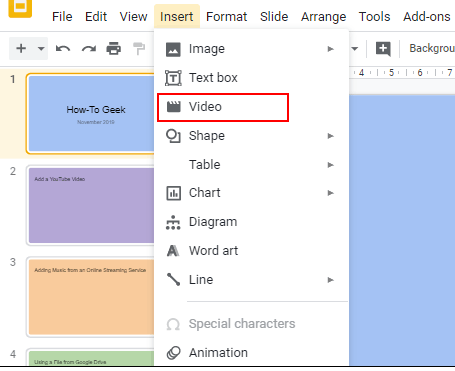Image resolution: width=455 pixels, height=371 pixels.
Task: Click the Special characters omega icon
Action: 173,324
